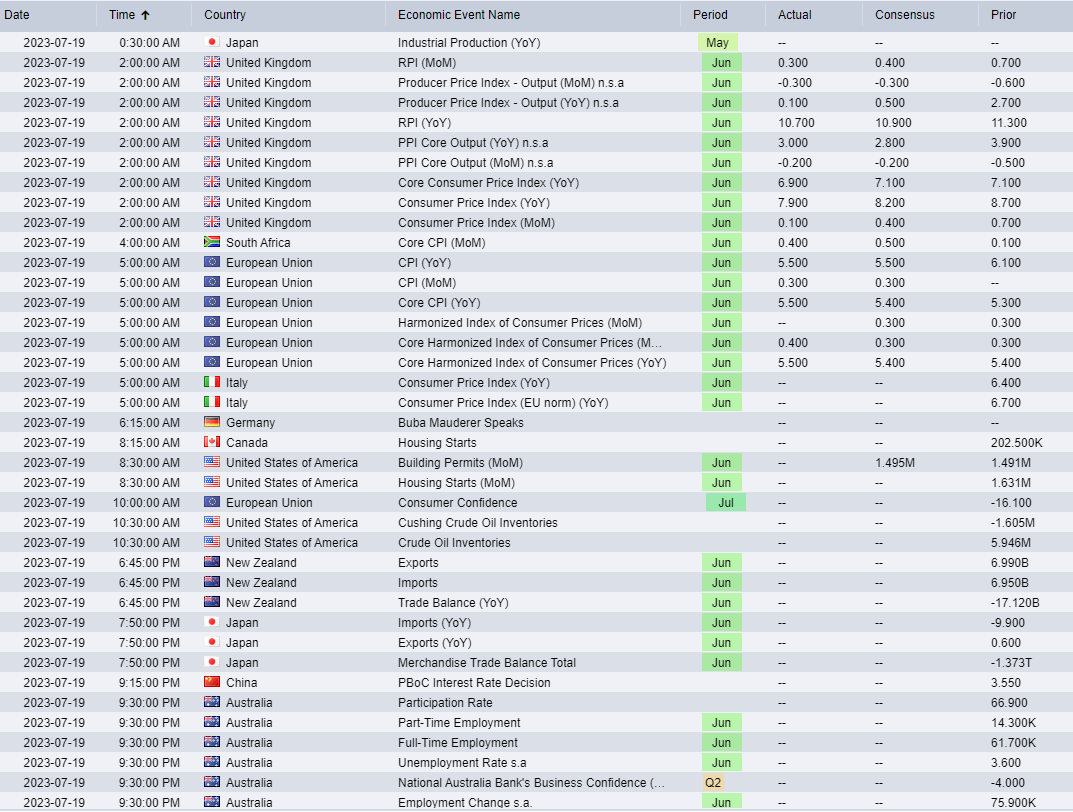The width and height of the screenshot is (1073, 812).
Task: Select the Buba Mauderer Speaks event
Action: 461,423
